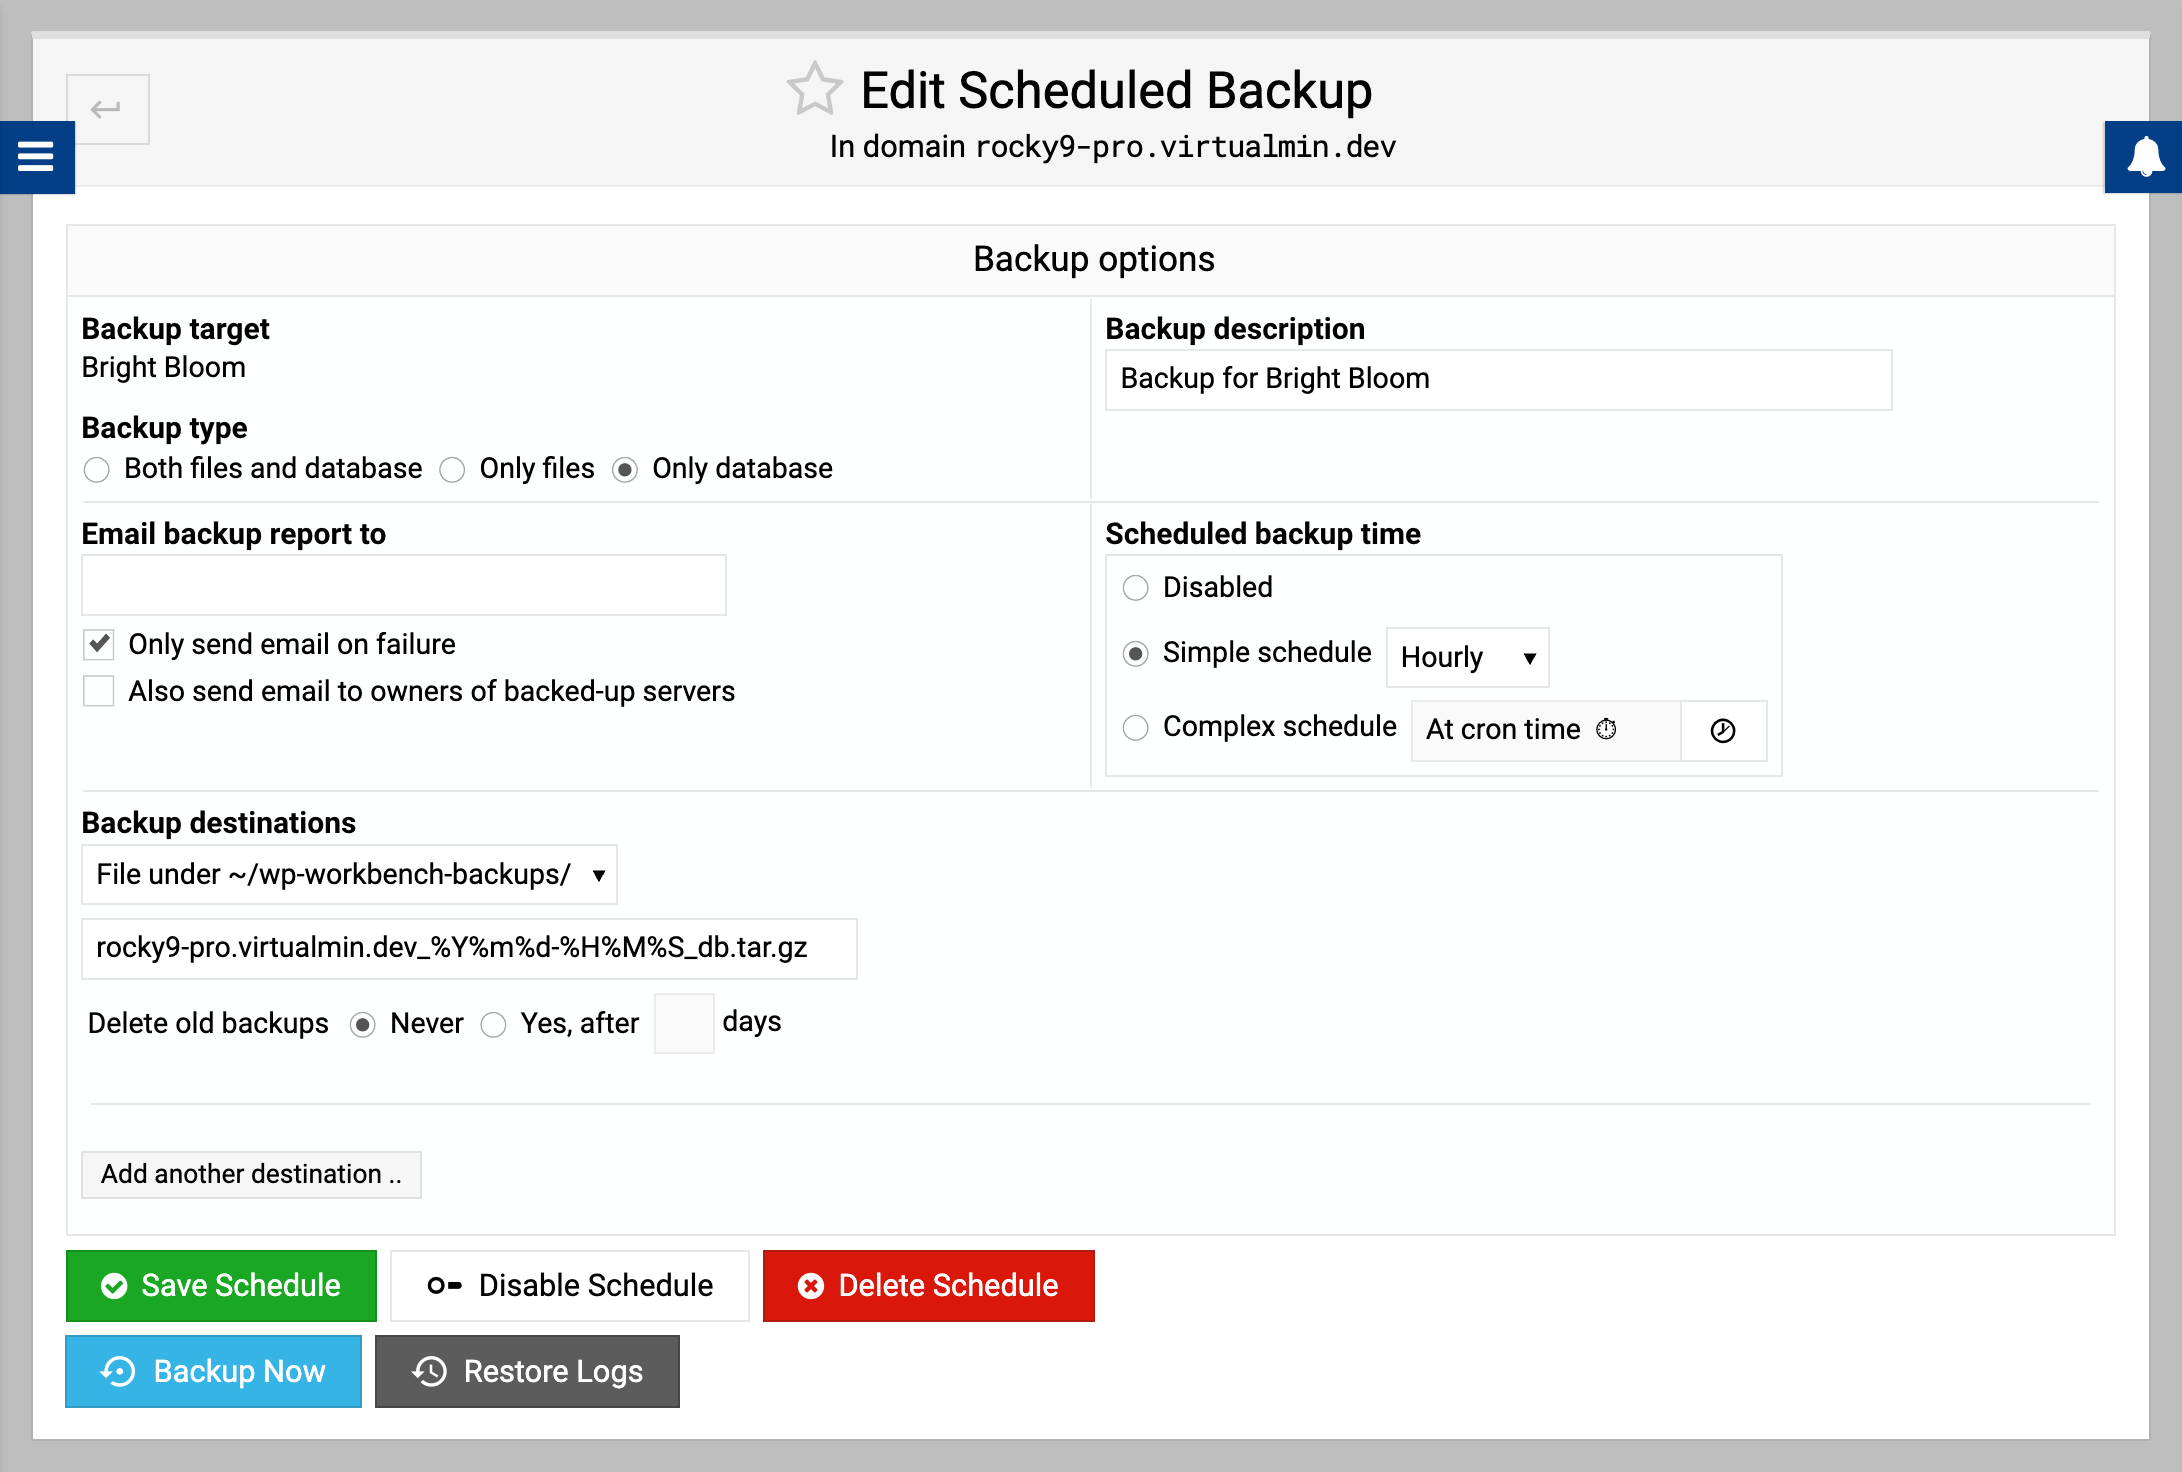Image resolution: width=2182 pixels, height=1472 pixels.
Task: Save the schedule
Action: (221, 1285)
